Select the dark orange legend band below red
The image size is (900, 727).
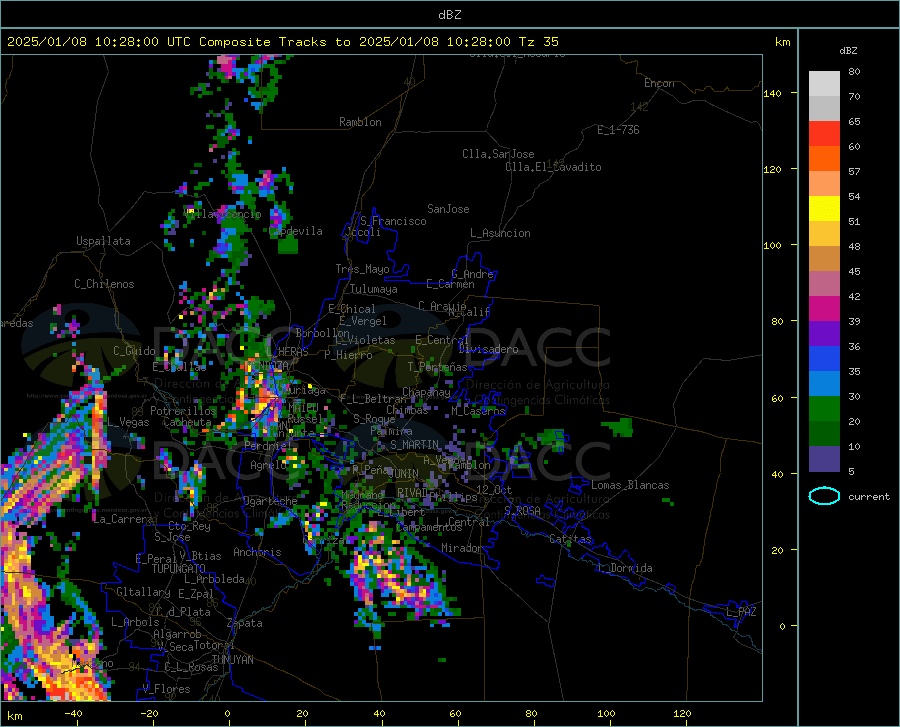(824, 159)
